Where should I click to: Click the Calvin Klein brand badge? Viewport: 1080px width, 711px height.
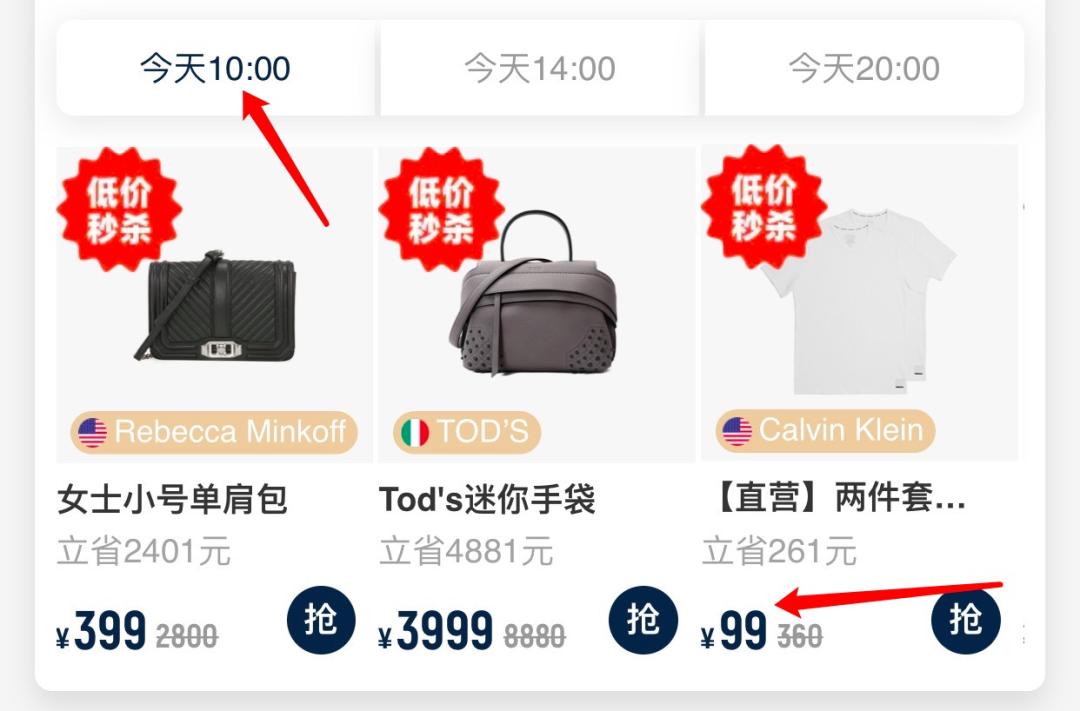(825, 431)
